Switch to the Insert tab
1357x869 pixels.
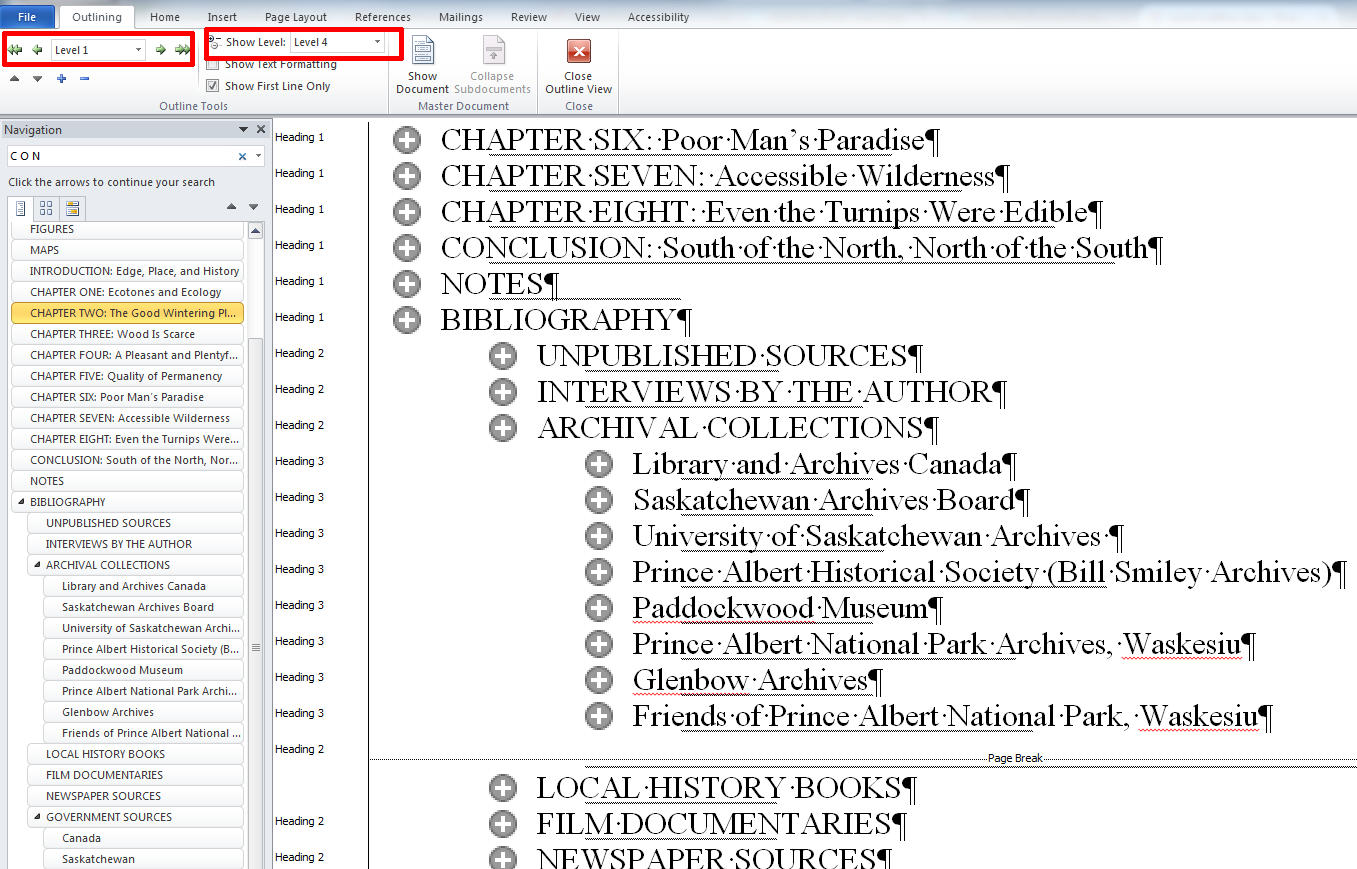222,17
